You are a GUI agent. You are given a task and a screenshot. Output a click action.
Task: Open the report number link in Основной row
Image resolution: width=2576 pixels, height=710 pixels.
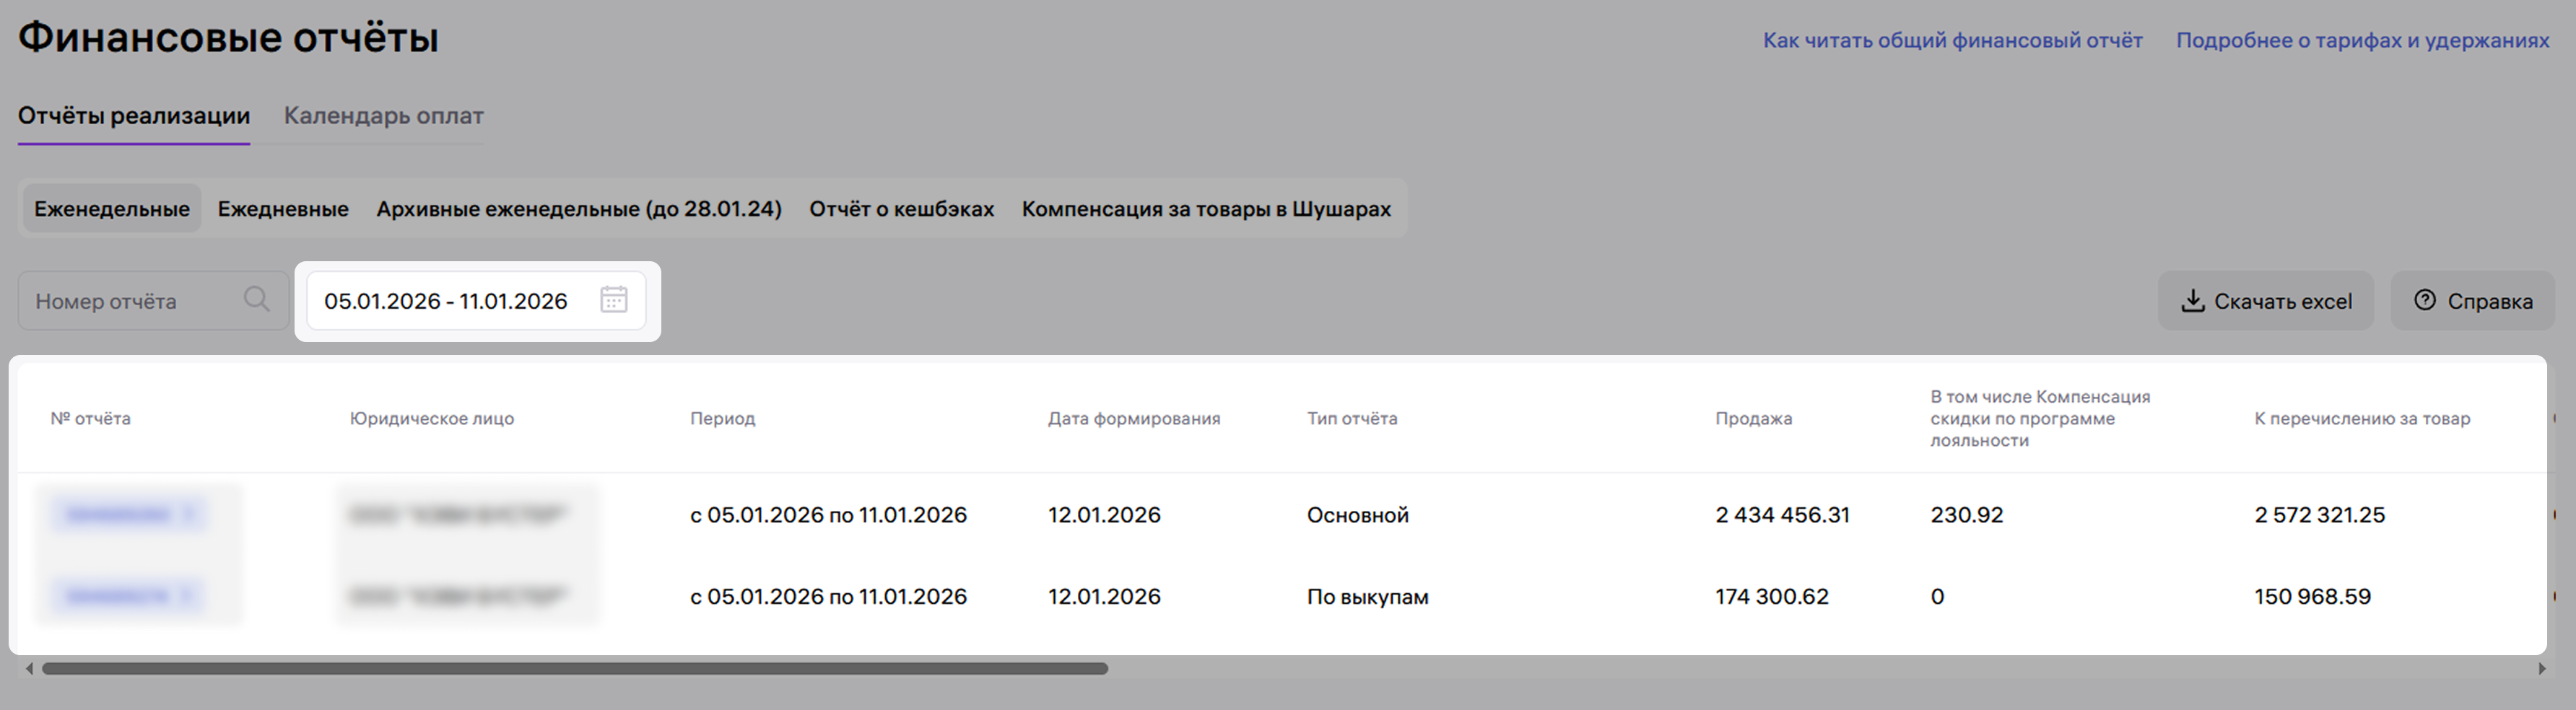[x=118, y=515]
